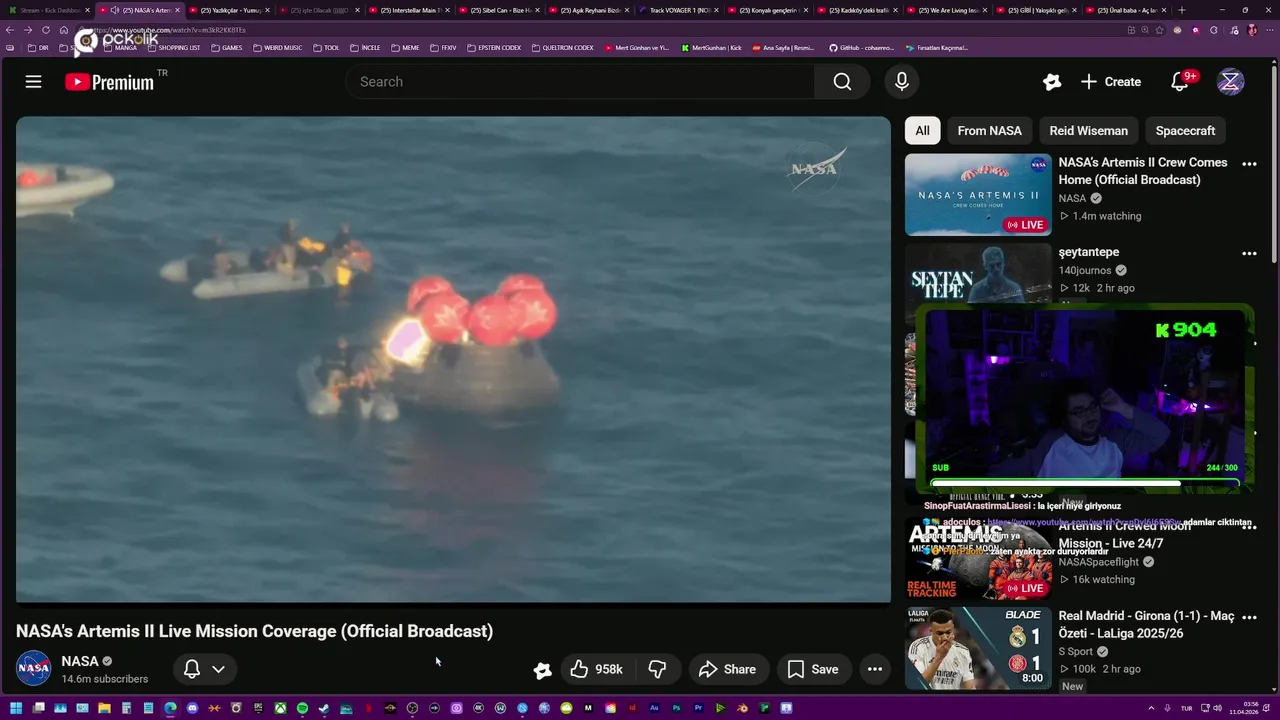Screen dimensions: 1280x720
Task: Save the video to a playlist
Action: (813, 669)
